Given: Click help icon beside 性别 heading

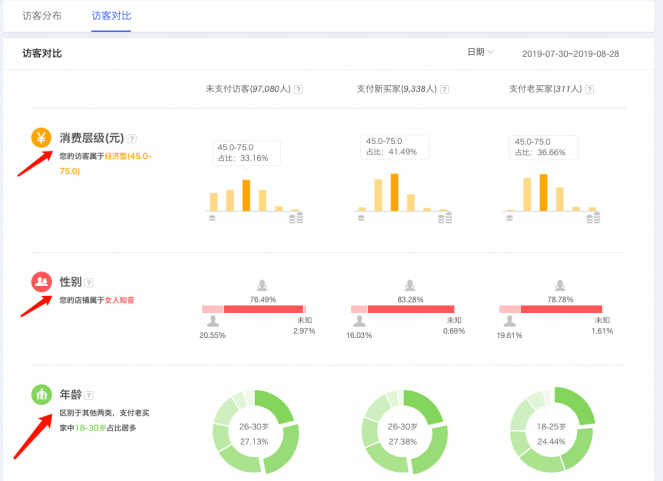Looking at the screenshot, I should click(89, 283).
